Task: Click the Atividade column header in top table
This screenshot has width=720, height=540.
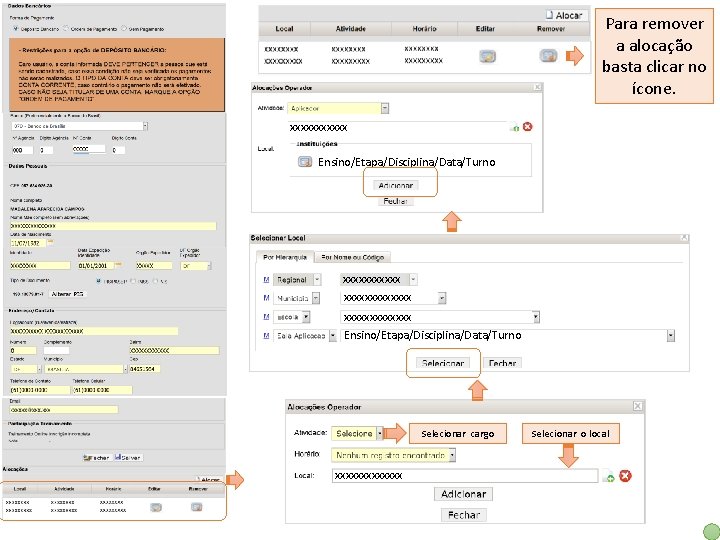Action: [x=350, y=28]
